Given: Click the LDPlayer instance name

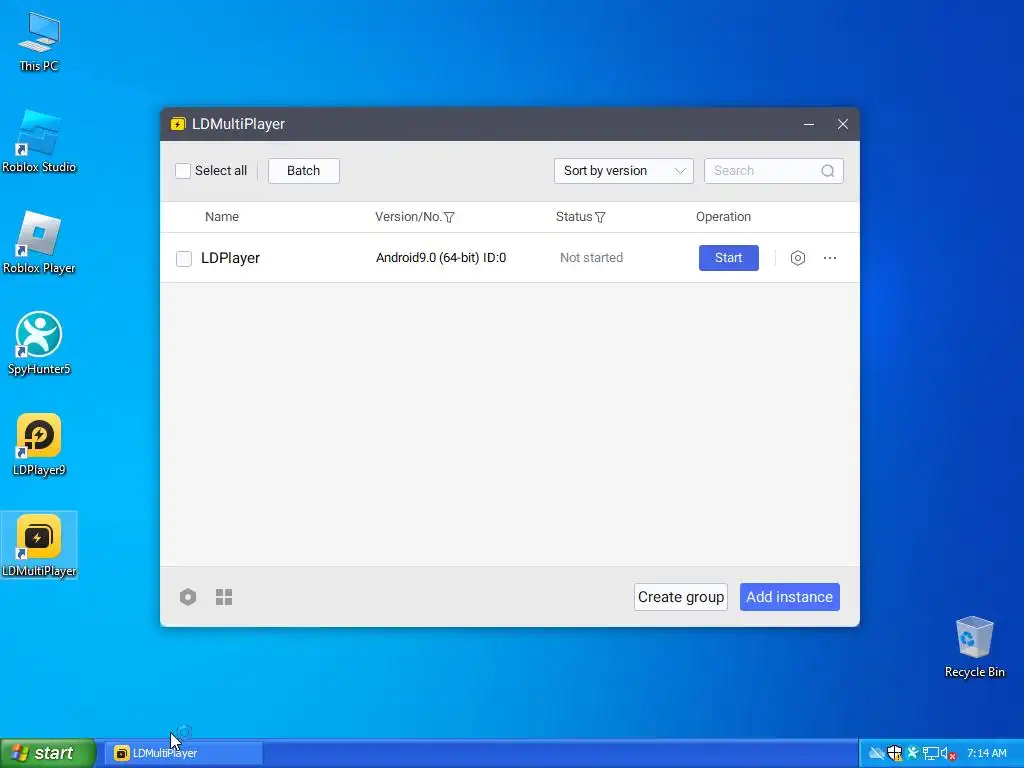Looking at the screenshot, I should pyautogui.click(x=230, y=258).
